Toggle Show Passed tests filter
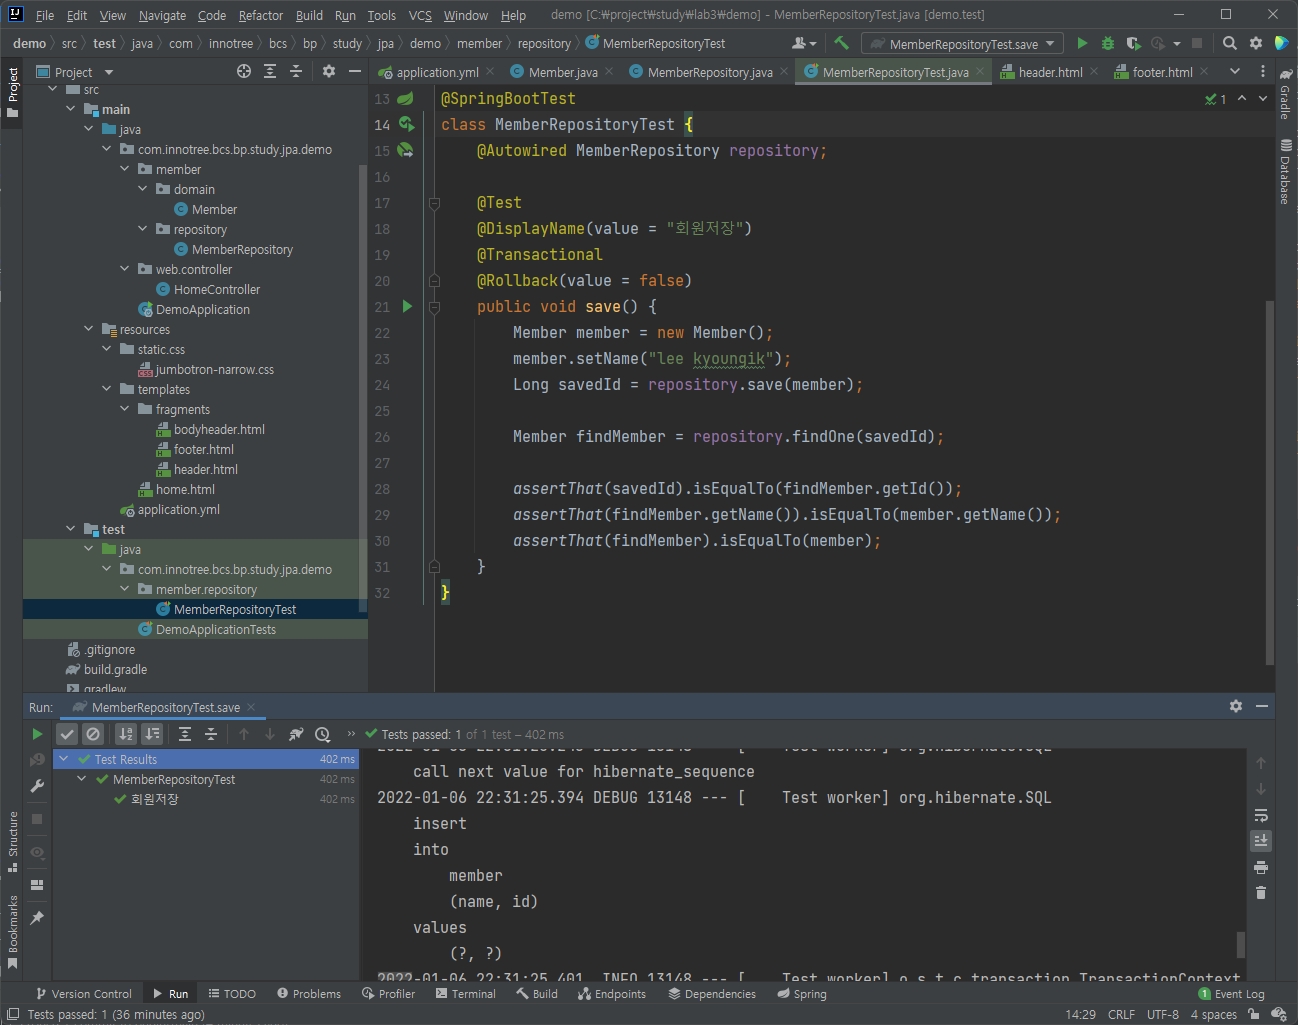The image size is (1298, 1025). pos(67,734)
